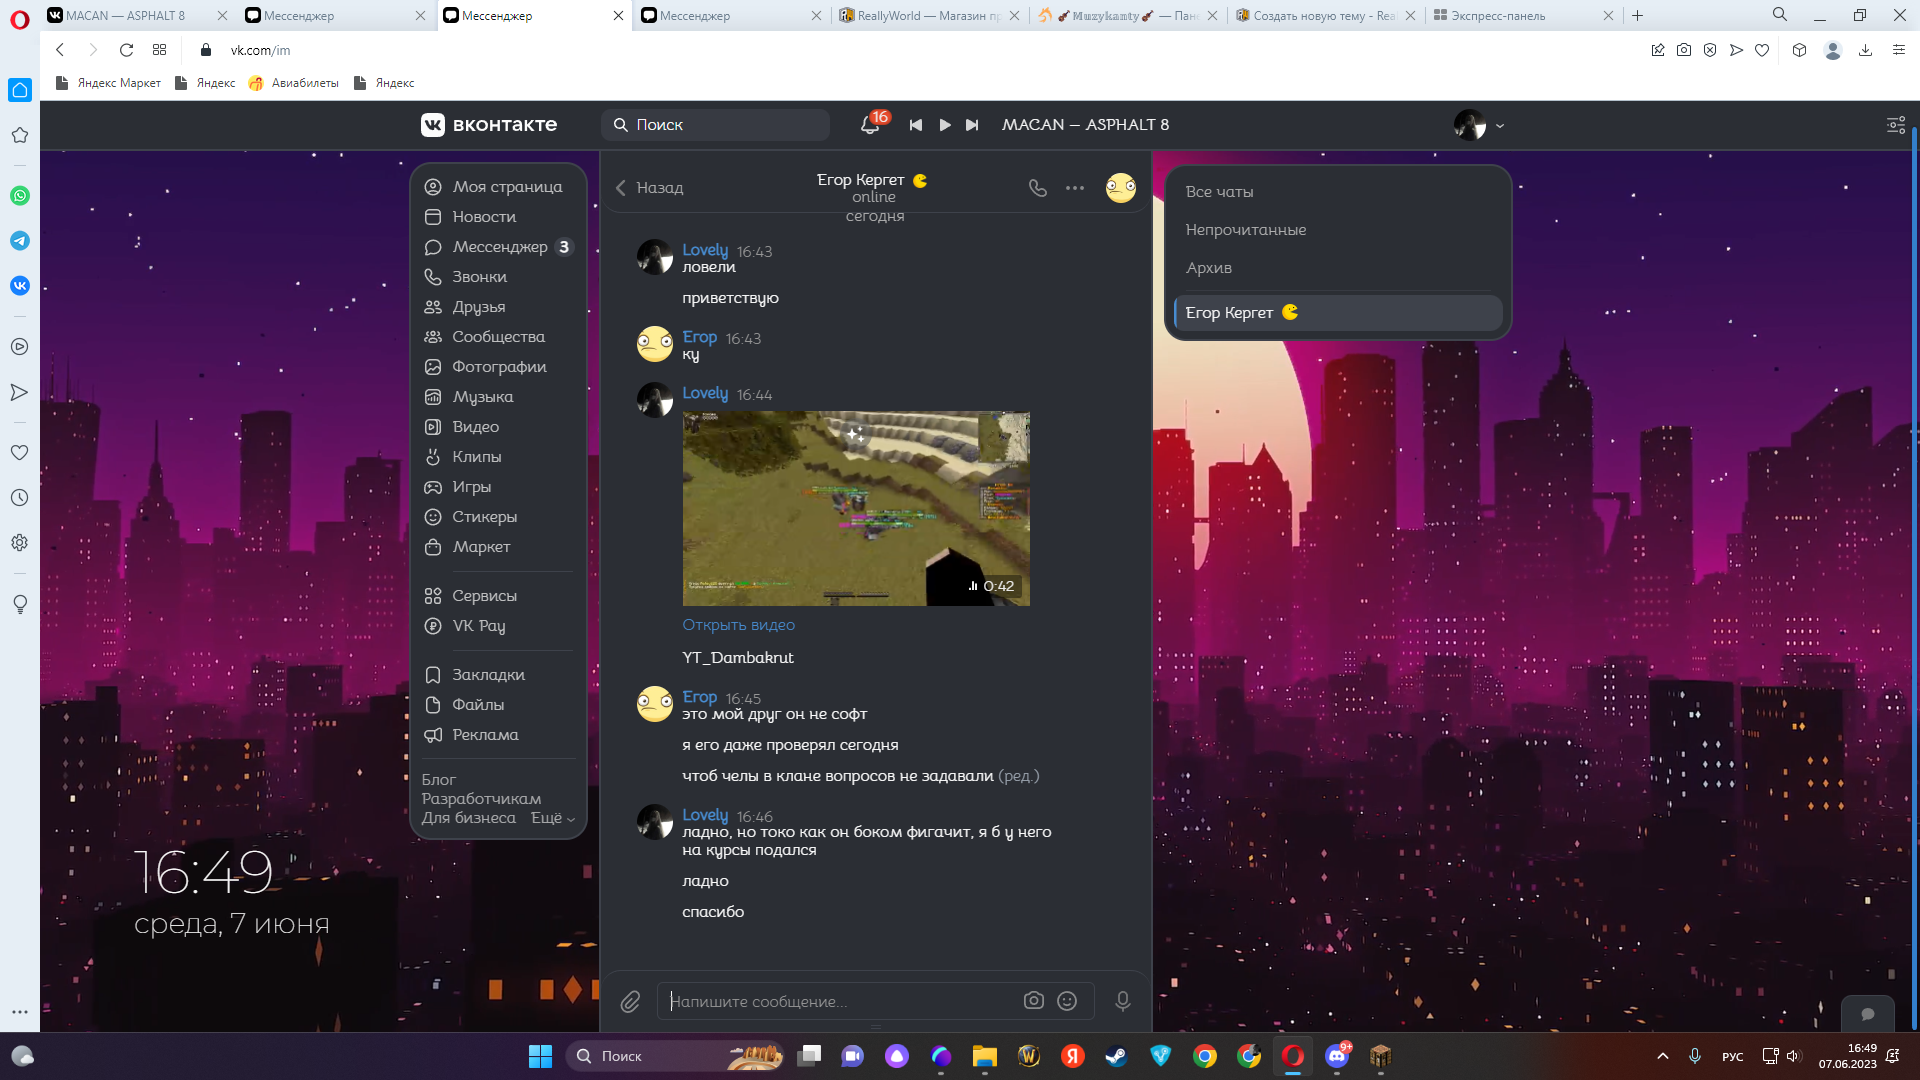Skip to the next music track

(972, 125)
